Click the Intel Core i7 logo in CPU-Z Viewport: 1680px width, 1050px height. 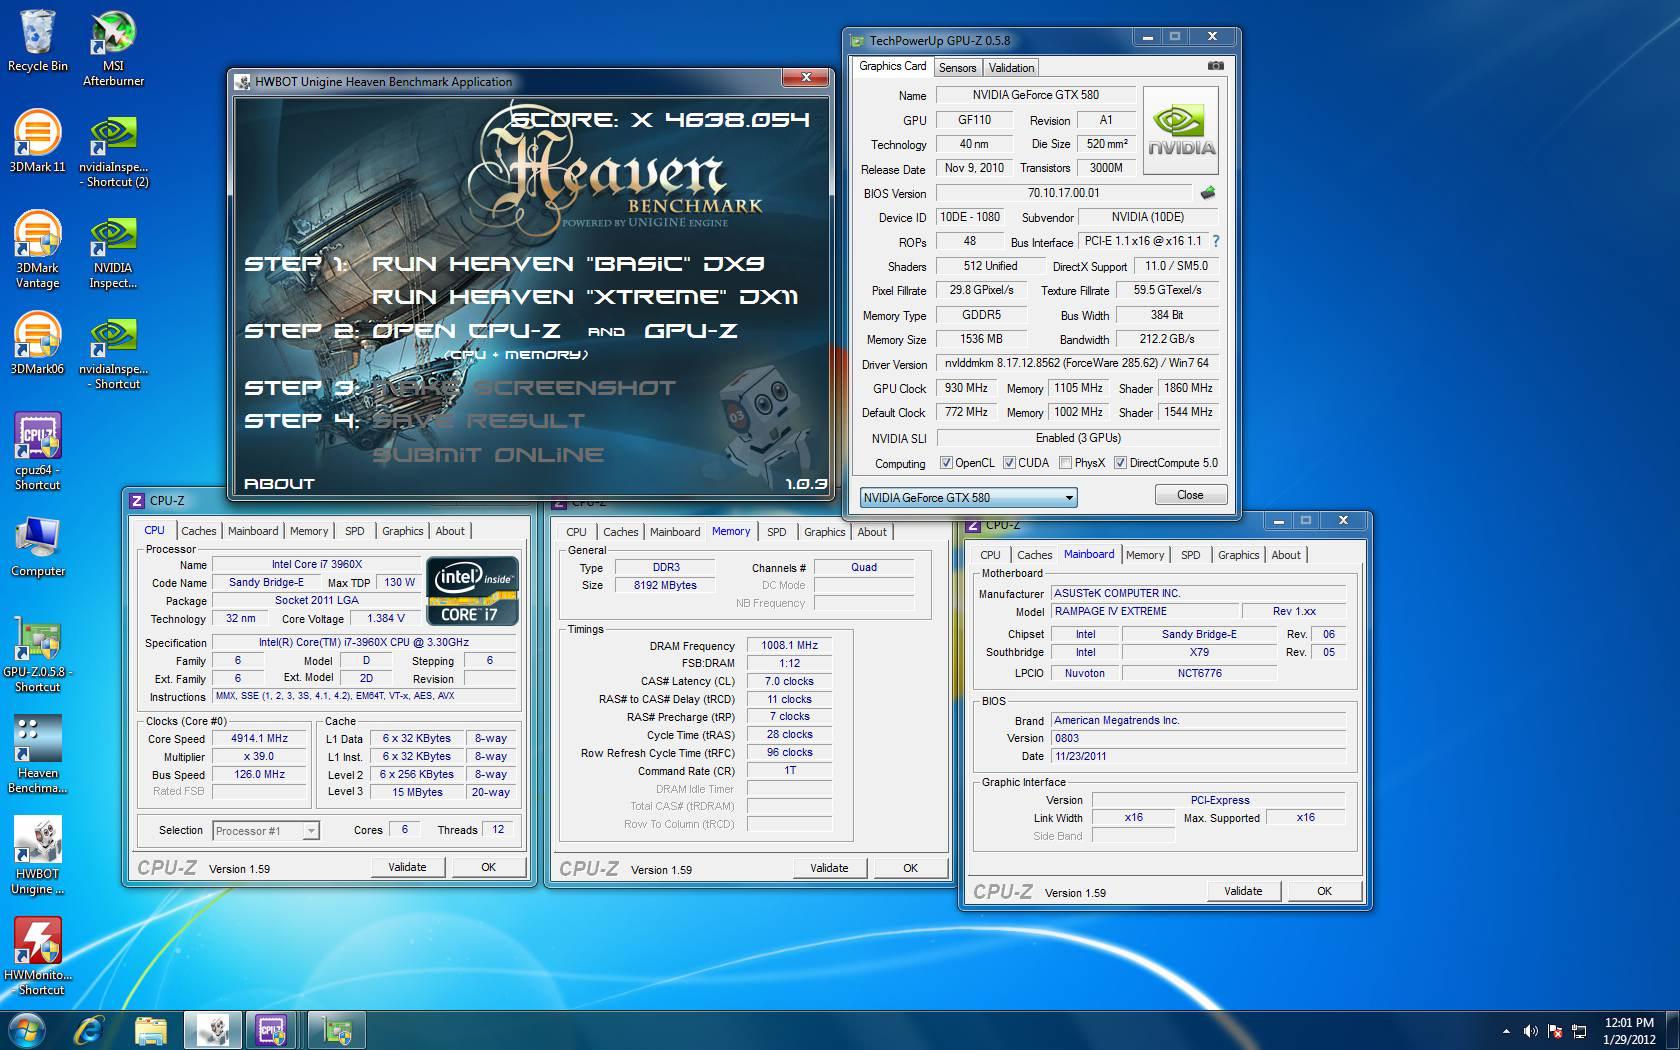[x=473, y=590]
